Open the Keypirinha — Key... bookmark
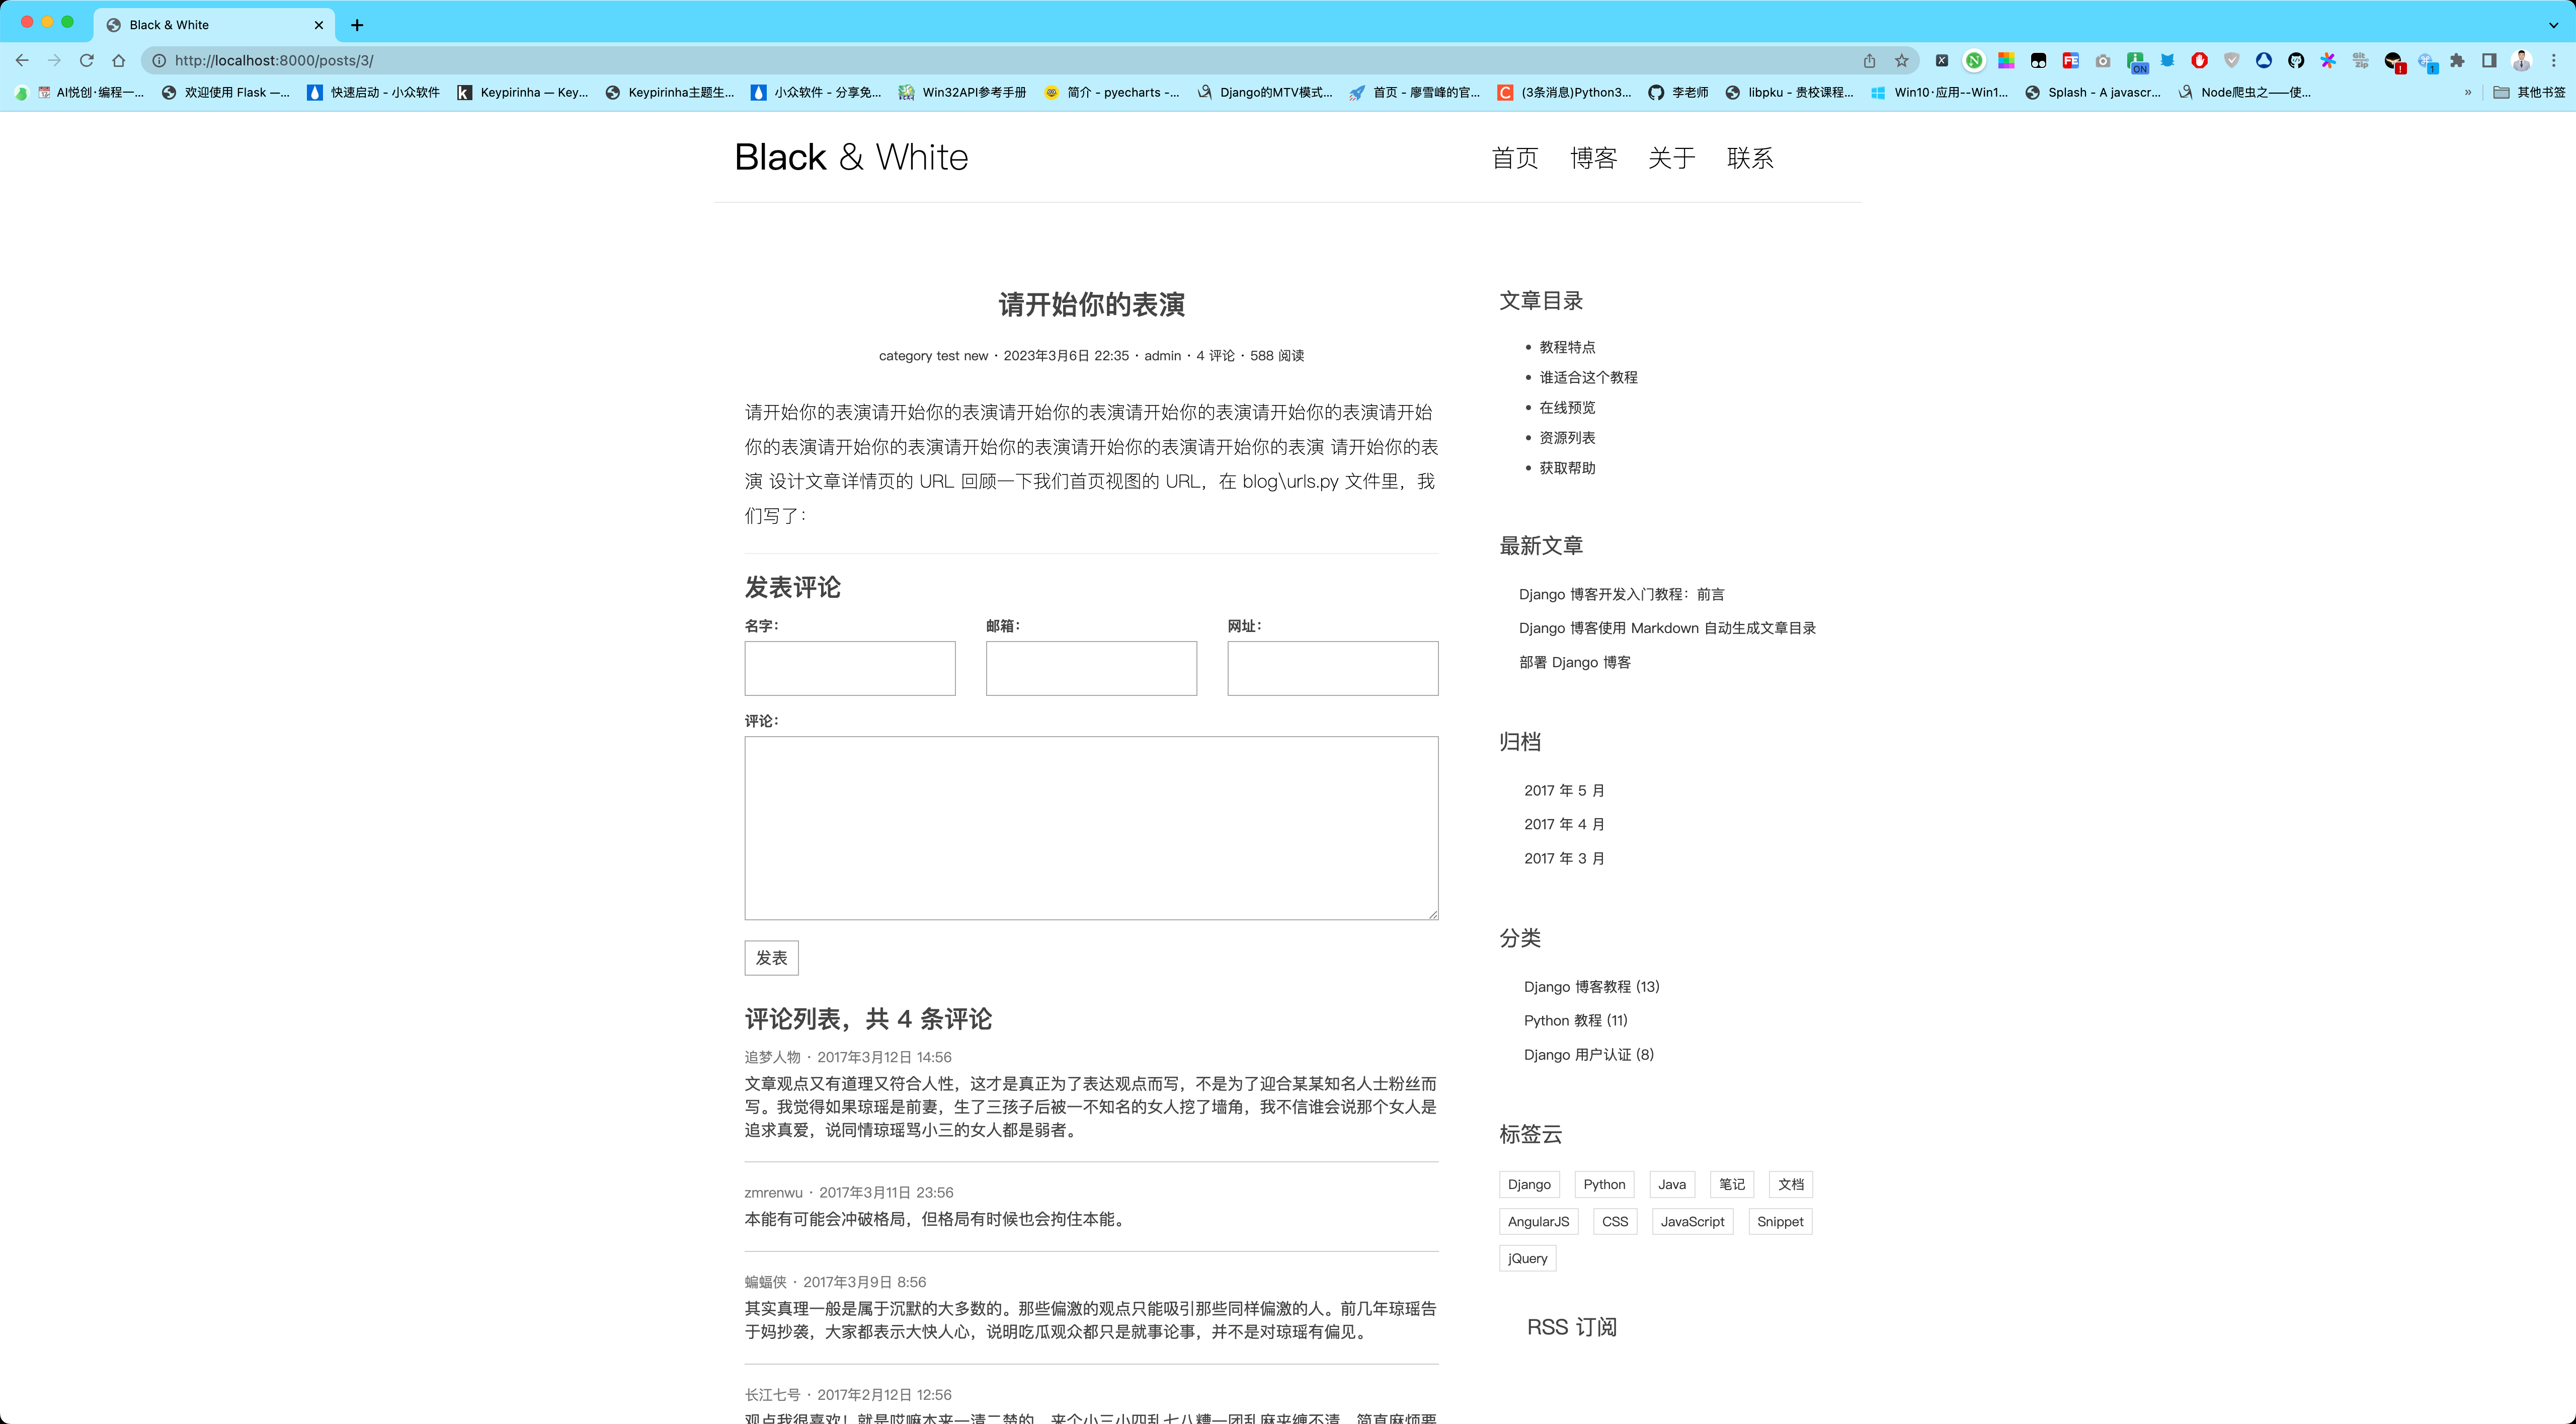Screen dimensions: 2576x1424 pyautogui.click(x=523, y=92)
